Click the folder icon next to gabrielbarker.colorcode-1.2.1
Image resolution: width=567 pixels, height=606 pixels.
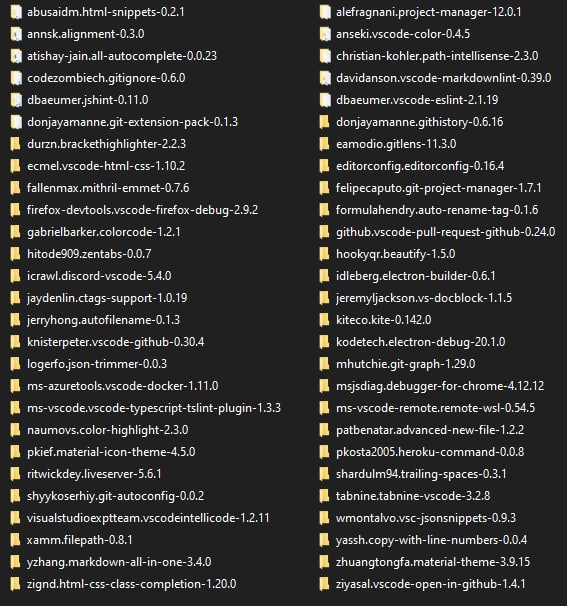coord(15,232)
